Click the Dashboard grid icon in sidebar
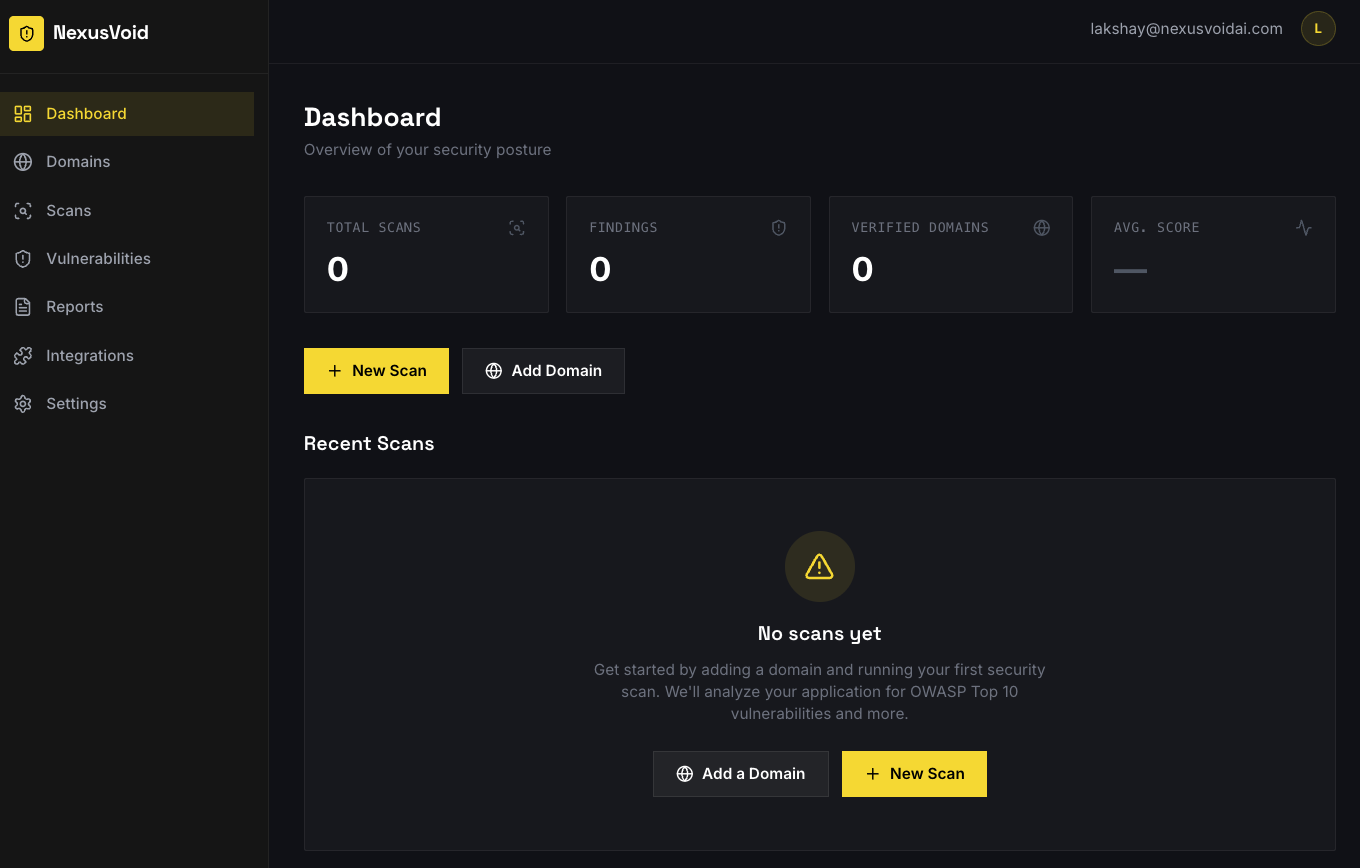This screenshot has width=1360, height=868. point(23,114)
